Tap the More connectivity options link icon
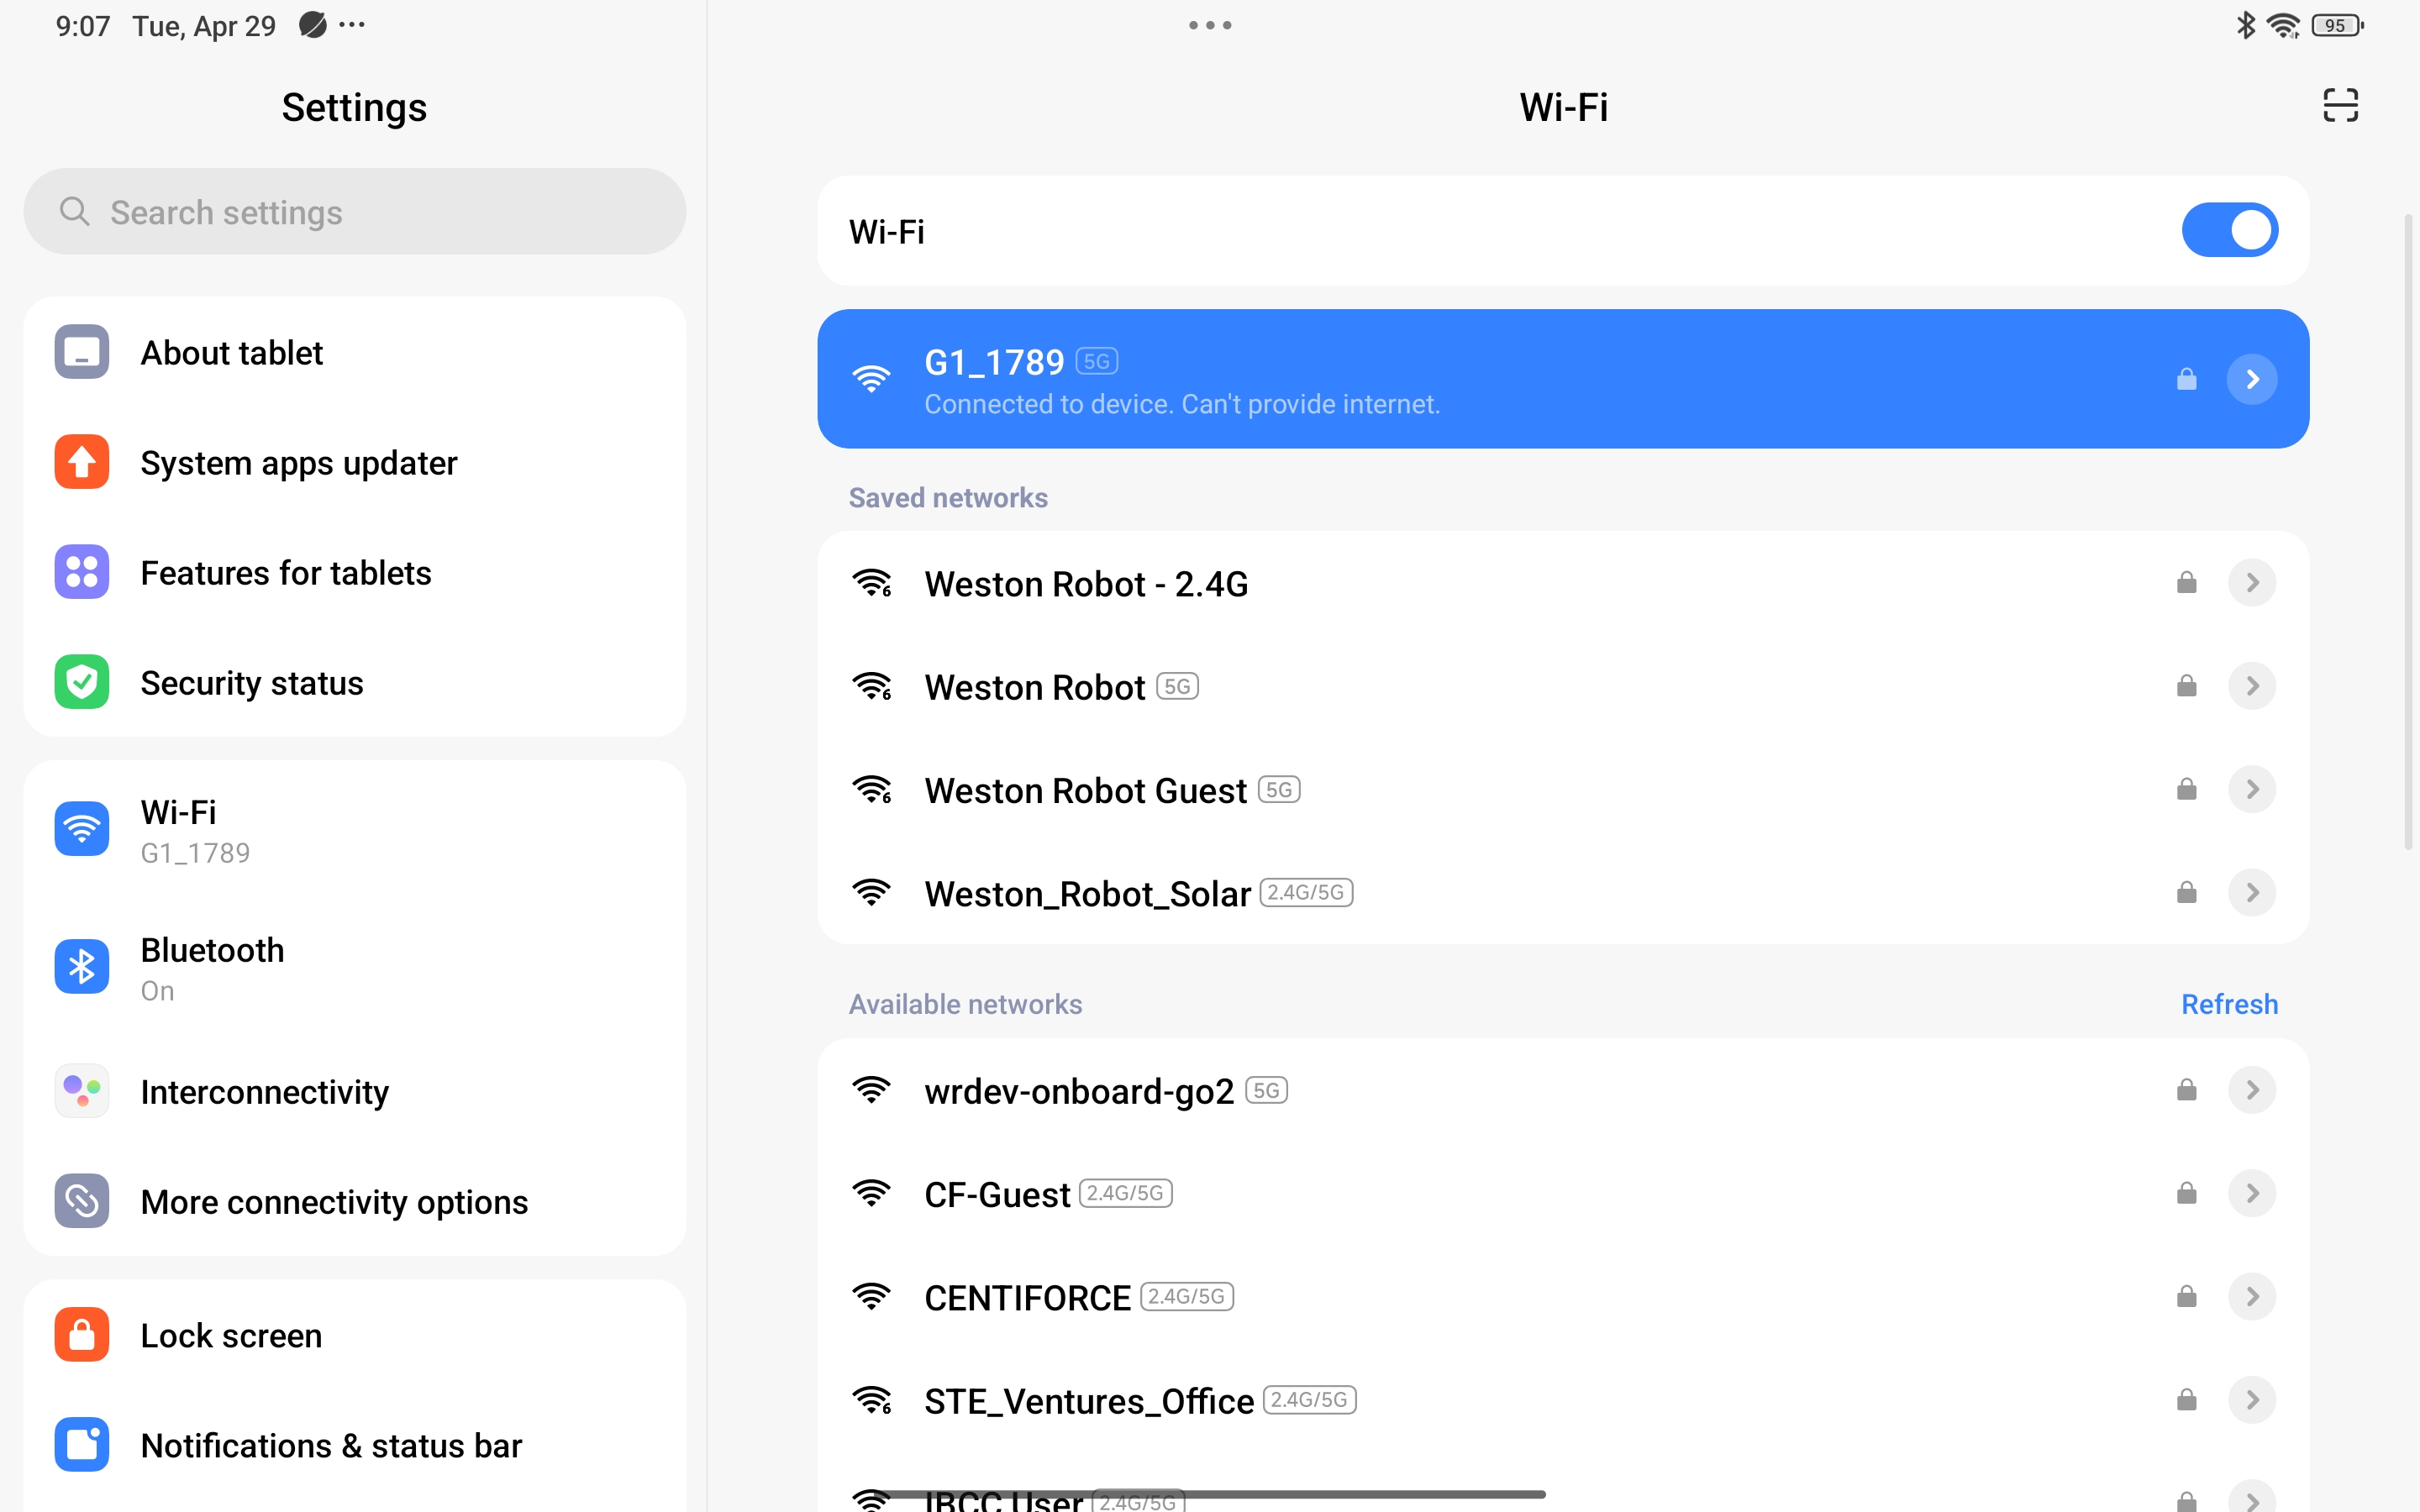The width and height of the screenshot is (2420, 1512). (x=82, y=1201)
